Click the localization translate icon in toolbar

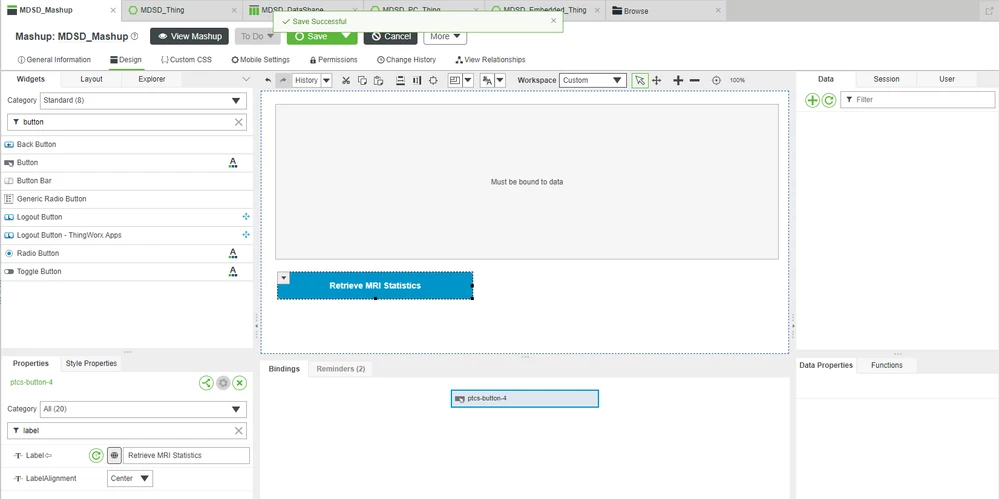[x=487, y=80]
